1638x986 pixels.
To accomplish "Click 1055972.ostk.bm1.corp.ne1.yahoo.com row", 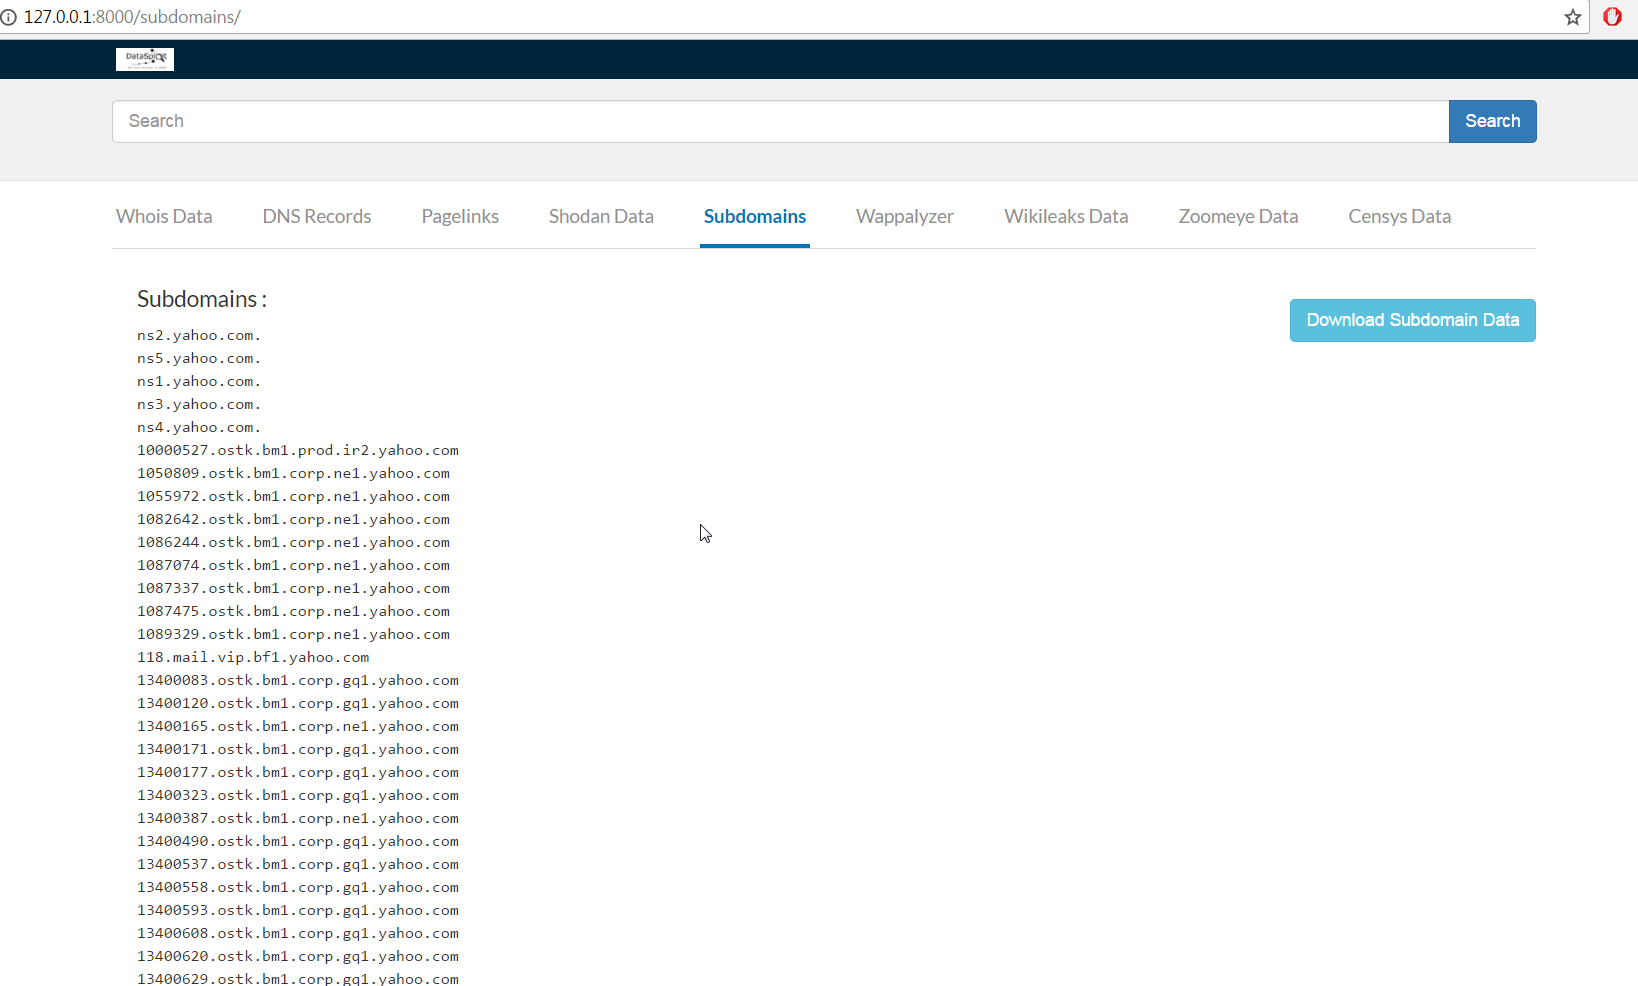I will click(294, 496).
